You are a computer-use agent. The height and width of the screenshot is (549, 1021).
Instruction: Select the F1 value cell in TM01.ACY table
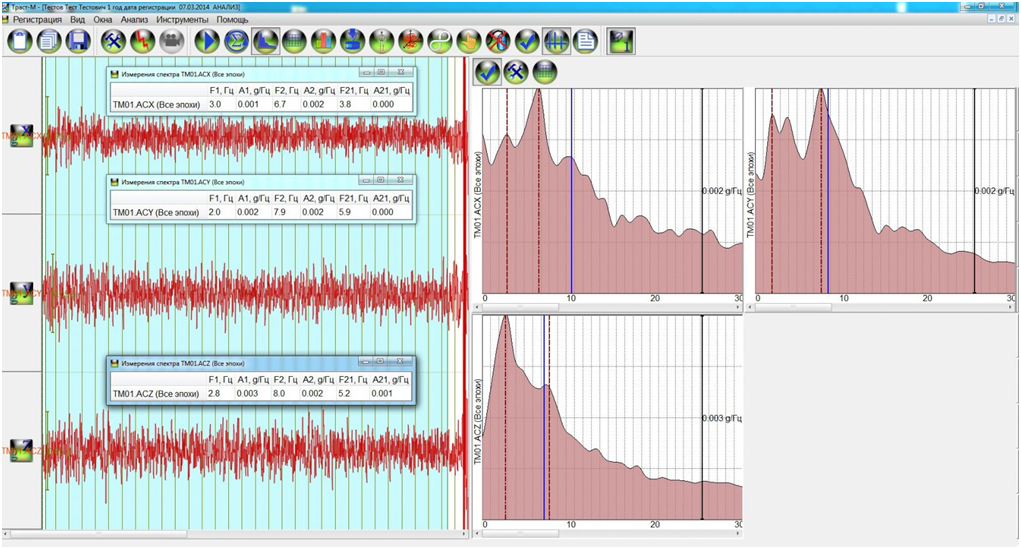215,212
